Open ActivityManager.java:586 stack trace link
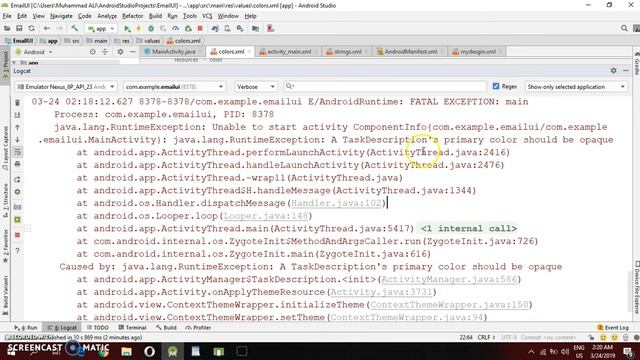The image size is (640, 360). click(x=449, y=280)
